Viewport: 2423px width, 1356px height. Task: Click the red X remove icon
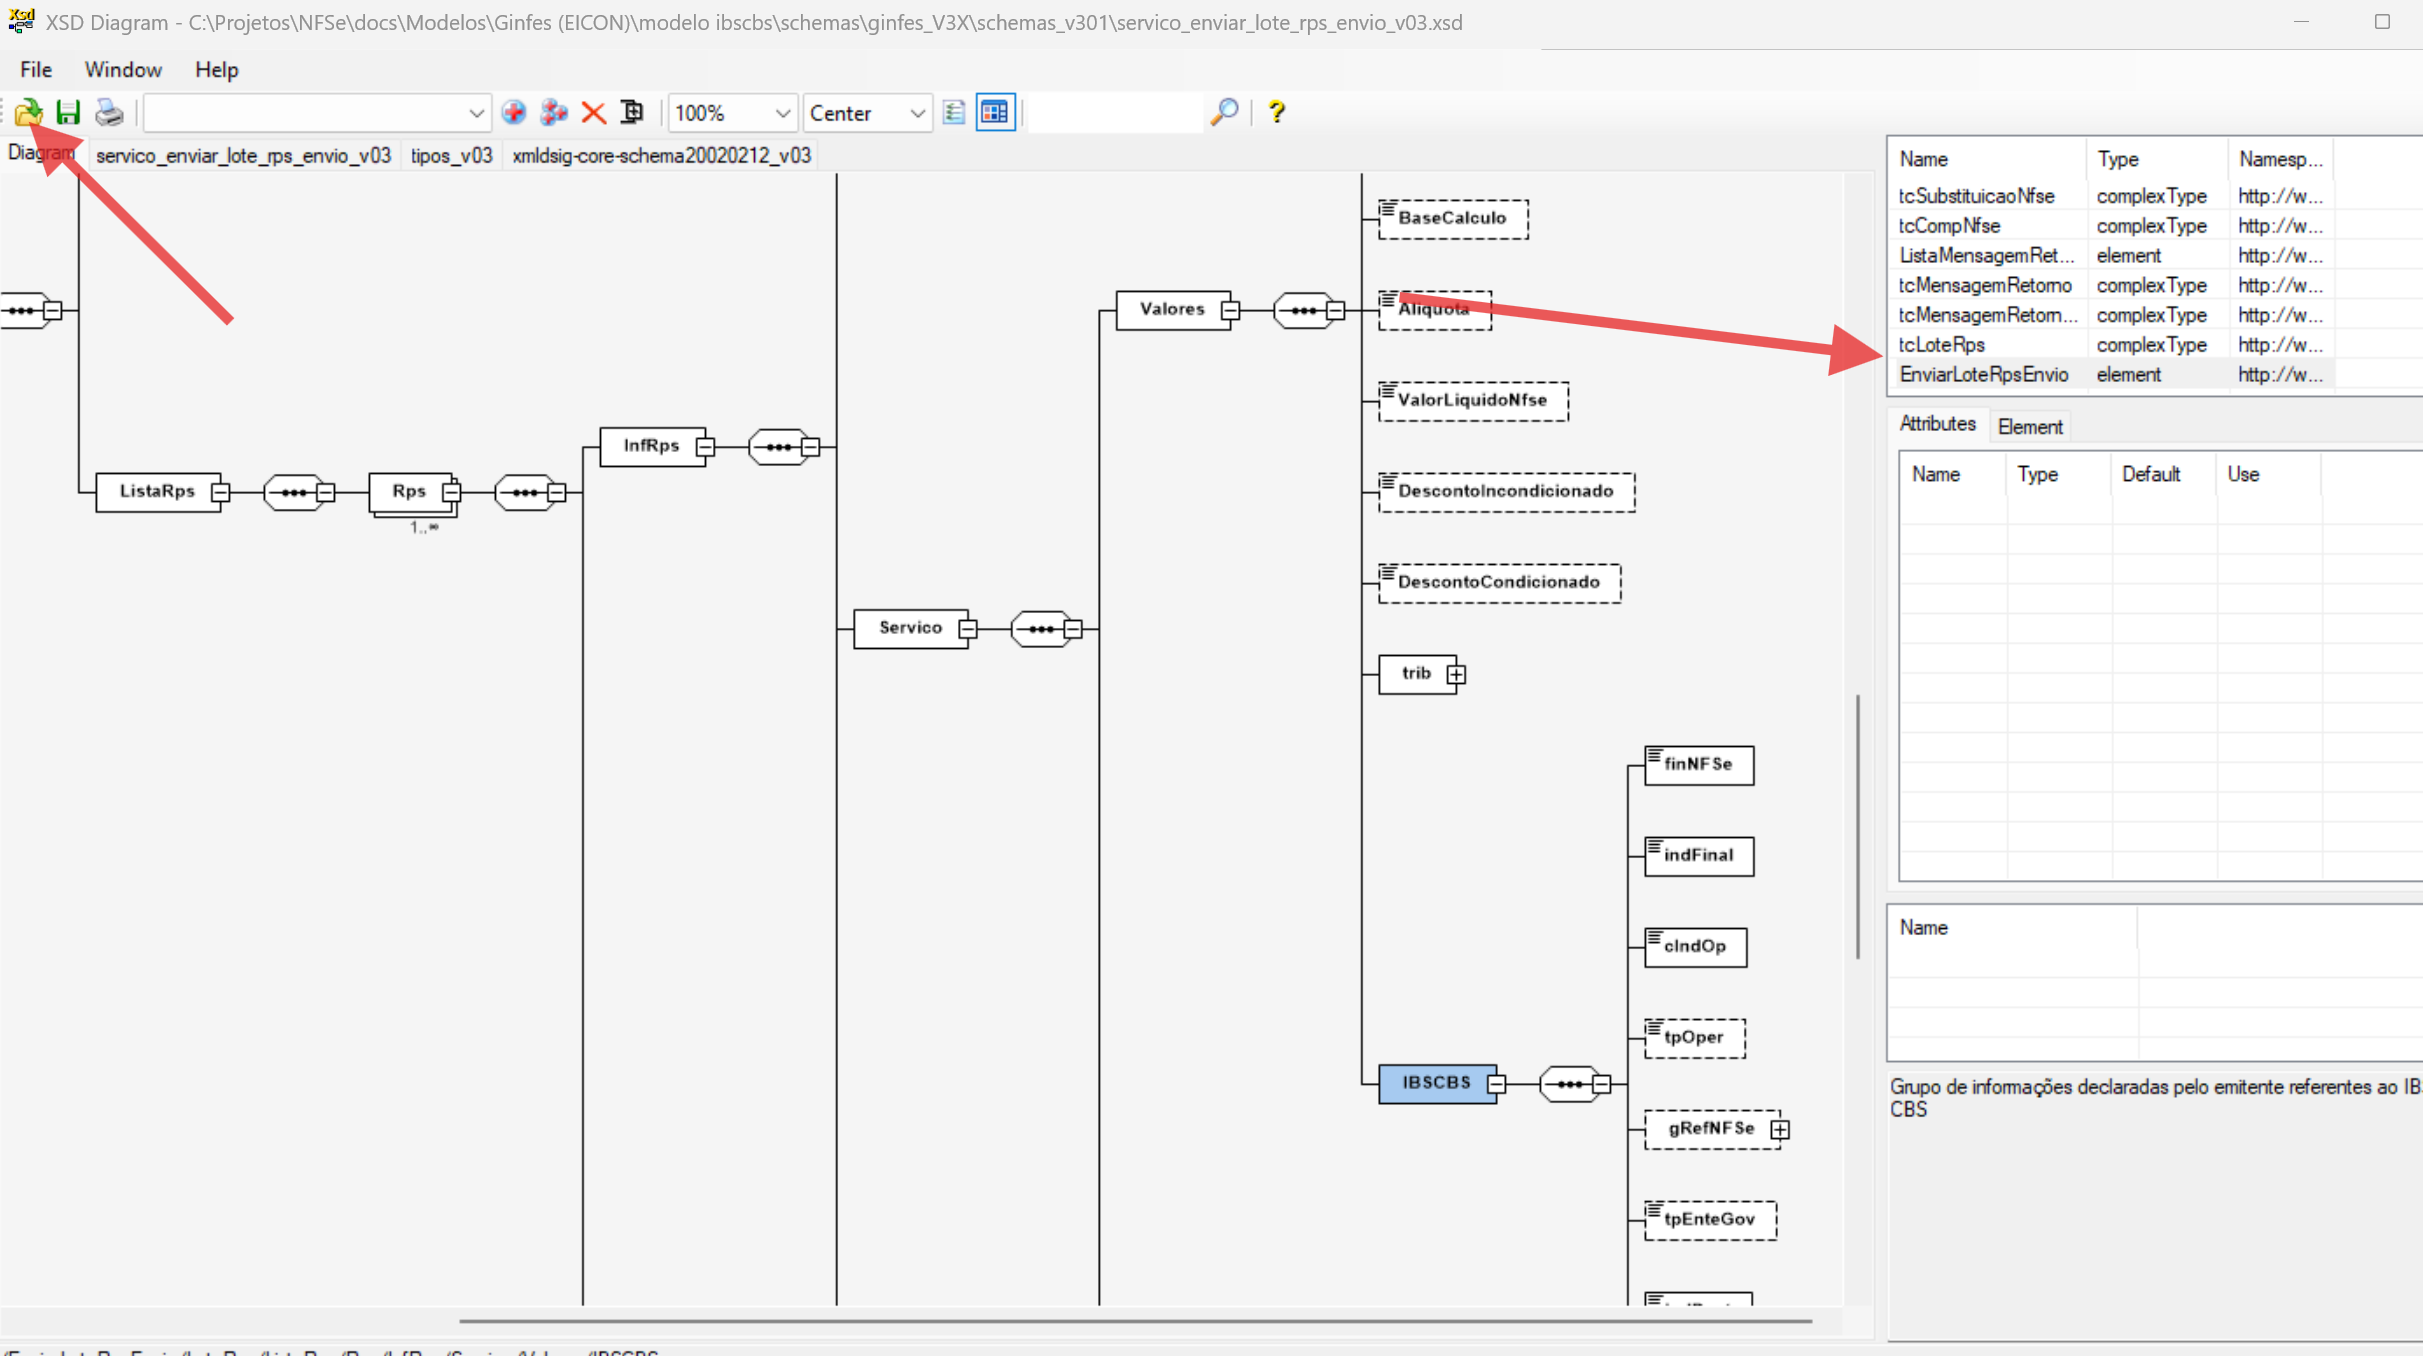pos(594,112)
